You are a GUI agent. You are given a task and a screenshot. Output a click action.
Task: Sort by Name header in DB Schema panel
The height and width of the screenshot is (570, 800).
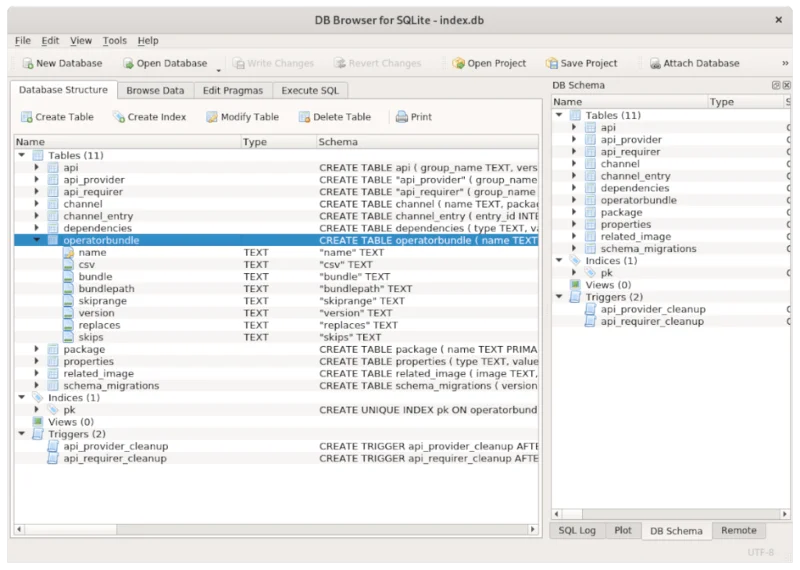pyautogui.click(x=630, y=102)
